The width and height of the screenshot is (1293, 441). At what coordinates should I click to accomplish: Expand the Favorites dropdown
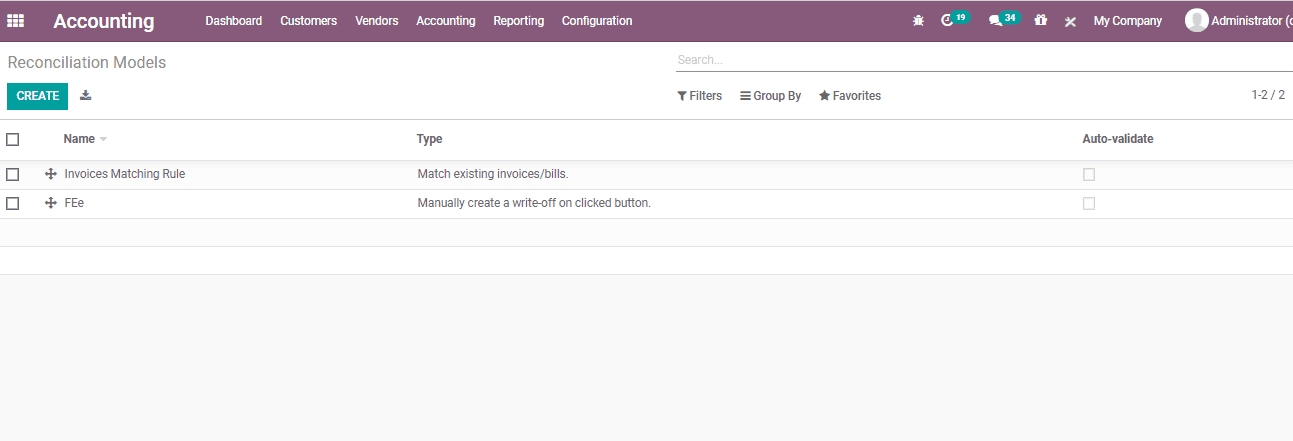click(849, 96)
